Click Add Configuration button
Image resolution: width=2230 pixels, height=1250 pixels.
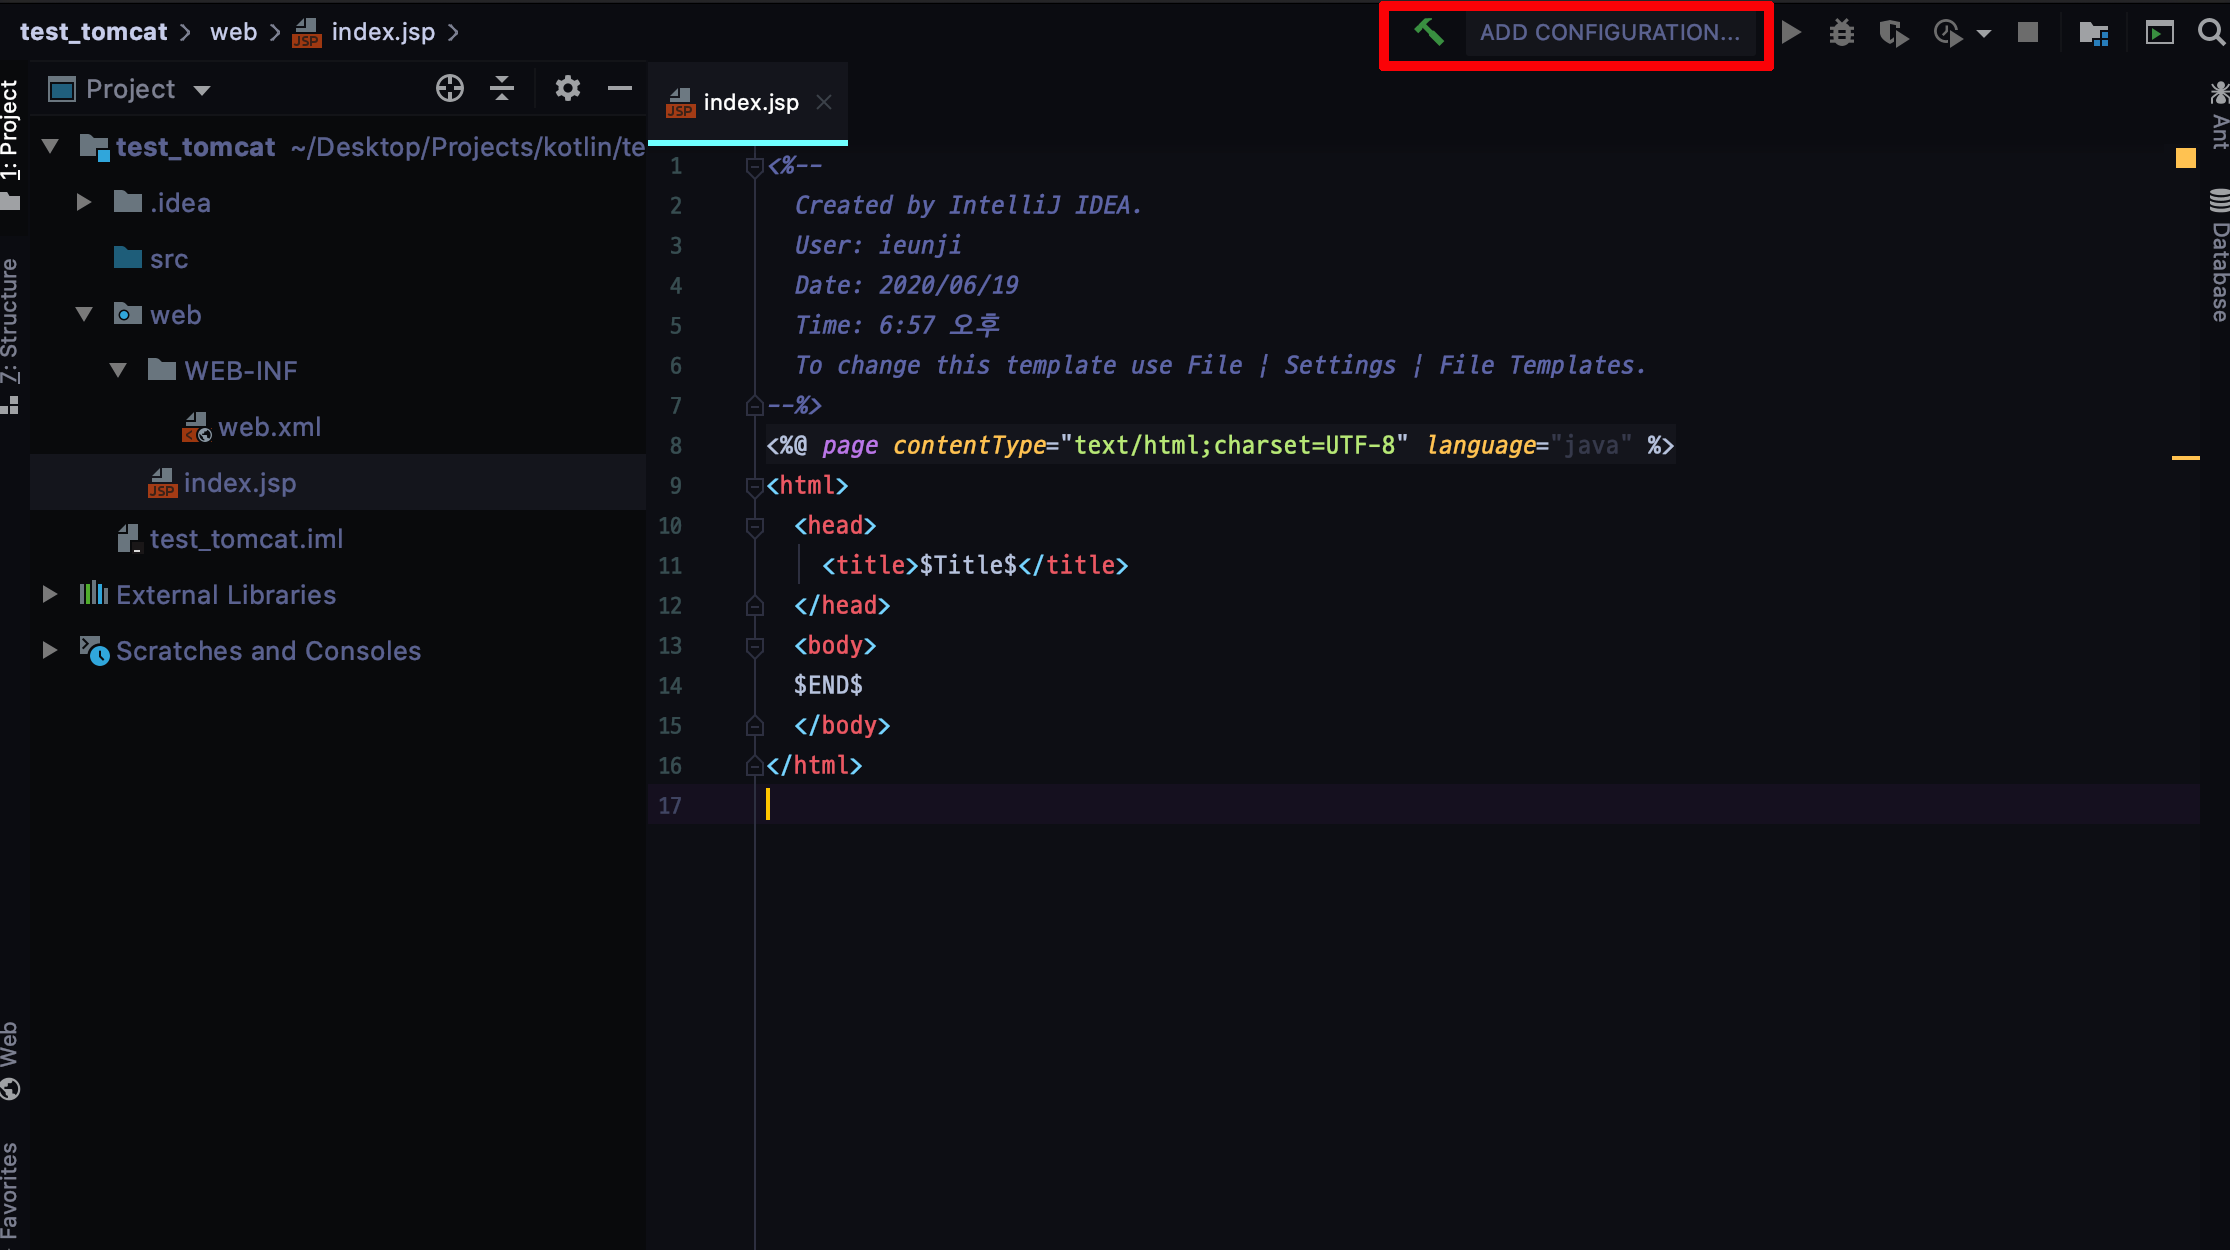click(1609, 32)
